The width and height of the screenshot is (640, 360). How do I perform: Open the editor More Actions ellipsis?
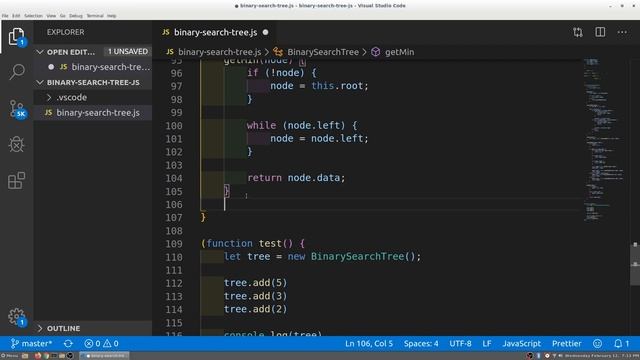tap(622, 32)
